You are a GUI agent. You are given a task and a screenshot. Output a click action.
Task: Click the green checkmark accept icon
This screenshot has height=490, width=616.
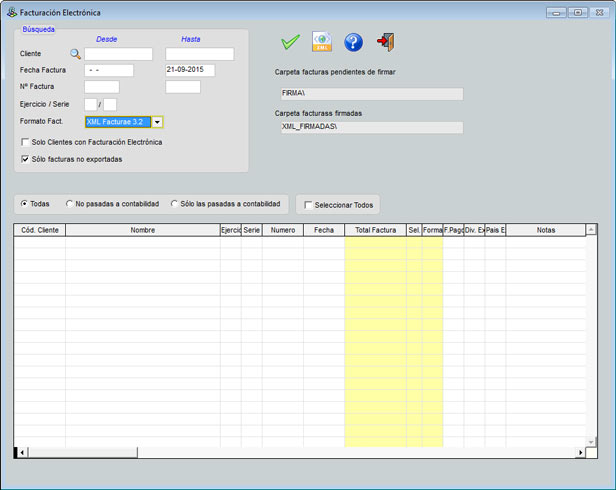(x=291, y=42)
